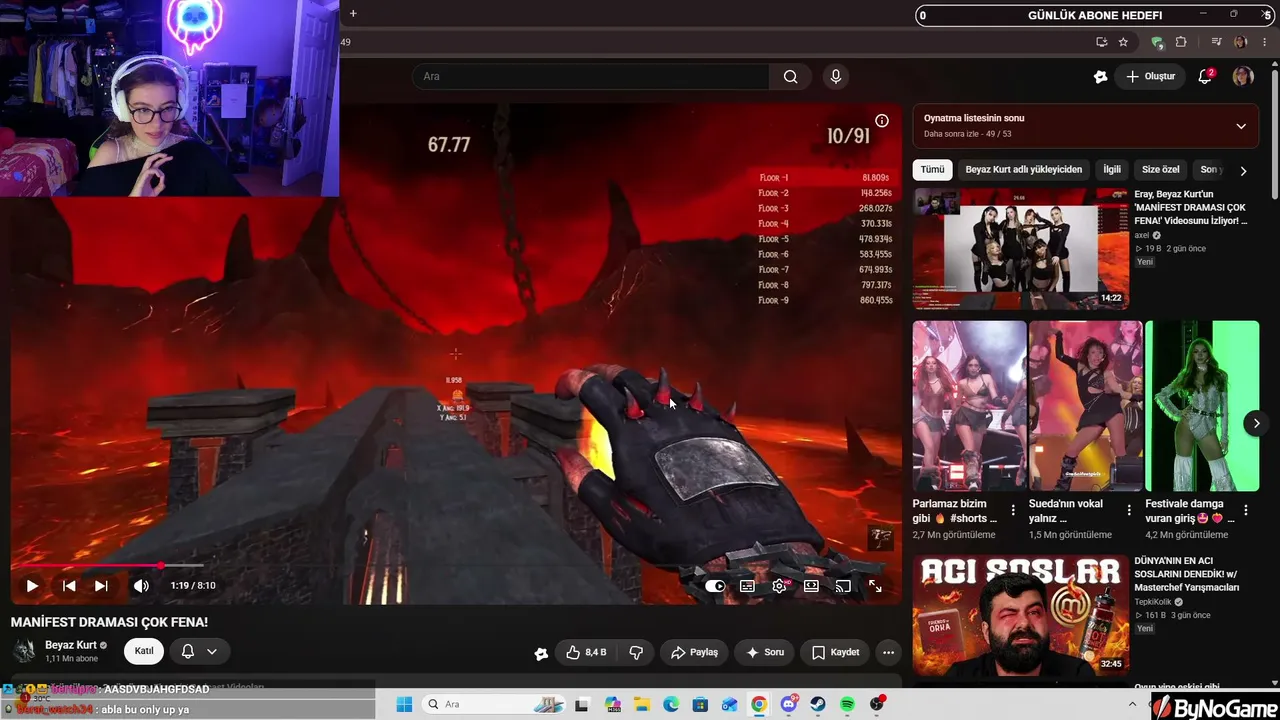1280x720 pixels.
Task: Open the 'Festivale damga vuran giriş' short
Action: (x=1202, y=406)
